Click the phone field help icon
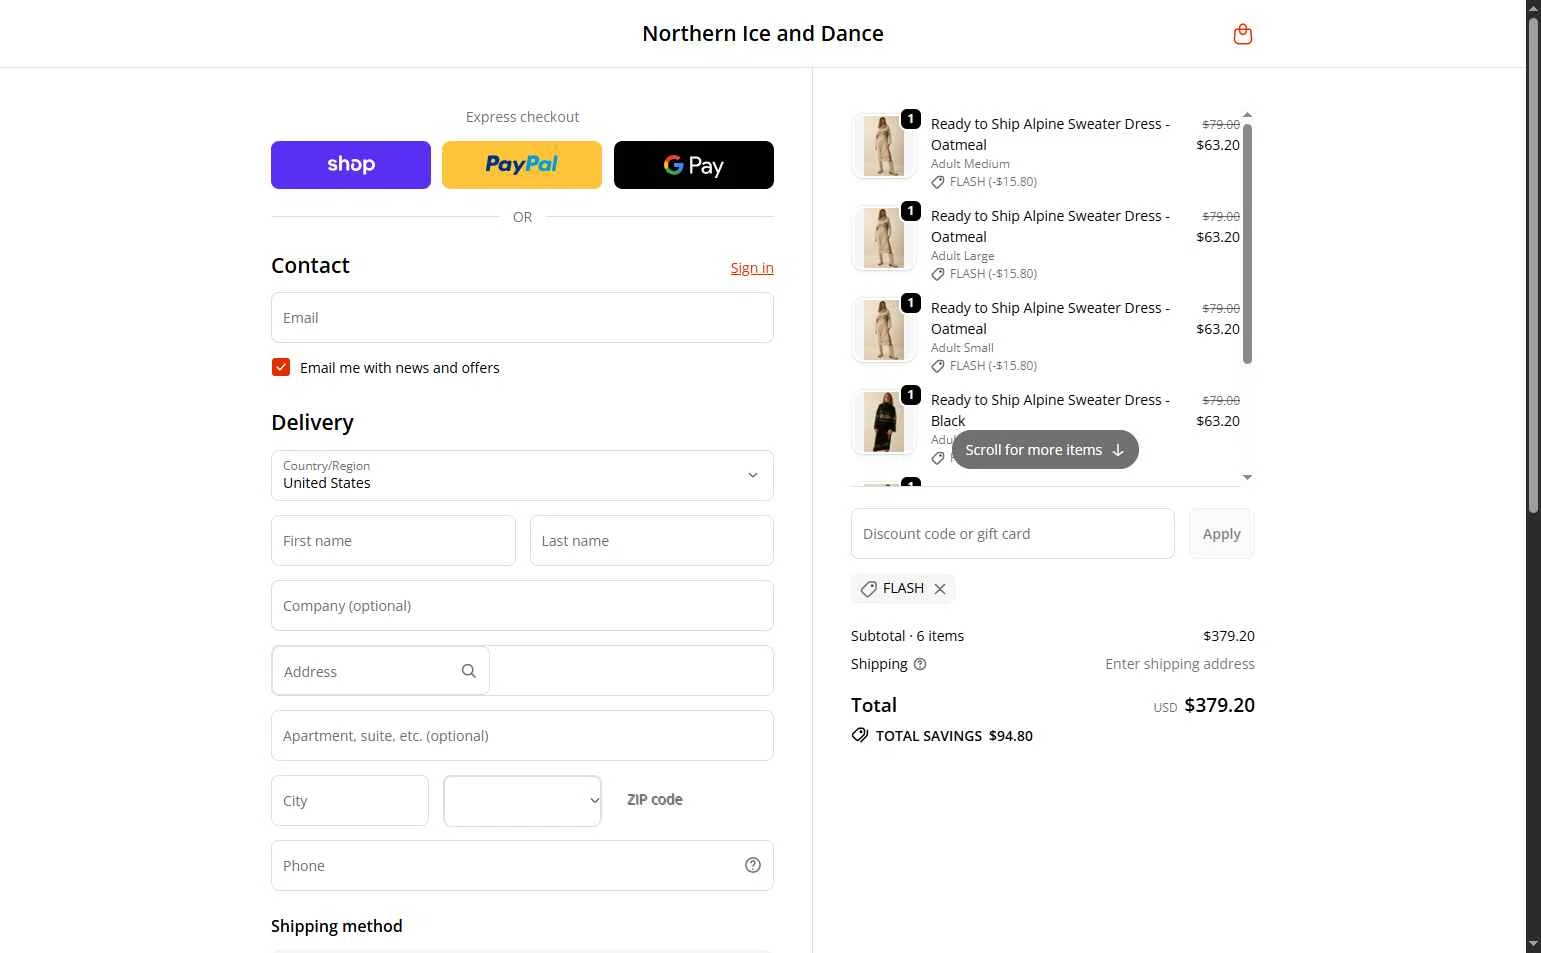This screenshot has height=953, width=1541. click(x=753, y=865)
